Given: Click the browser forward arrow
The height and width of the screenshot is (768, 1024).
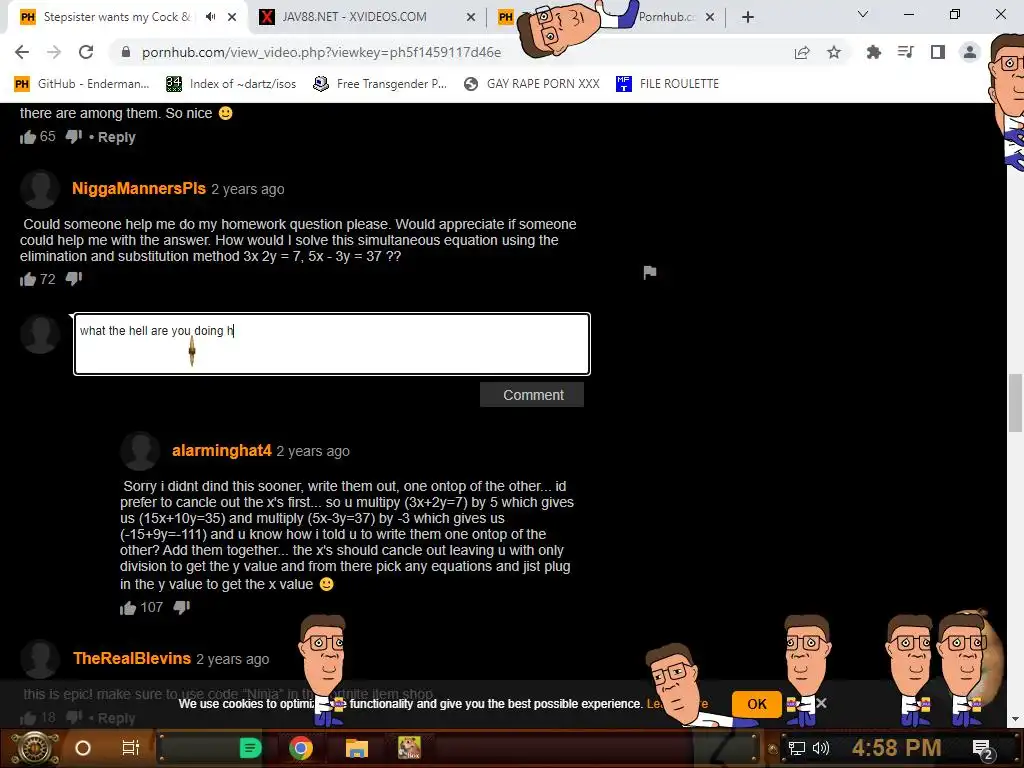Looking at the screenshot, I should 54,52.
